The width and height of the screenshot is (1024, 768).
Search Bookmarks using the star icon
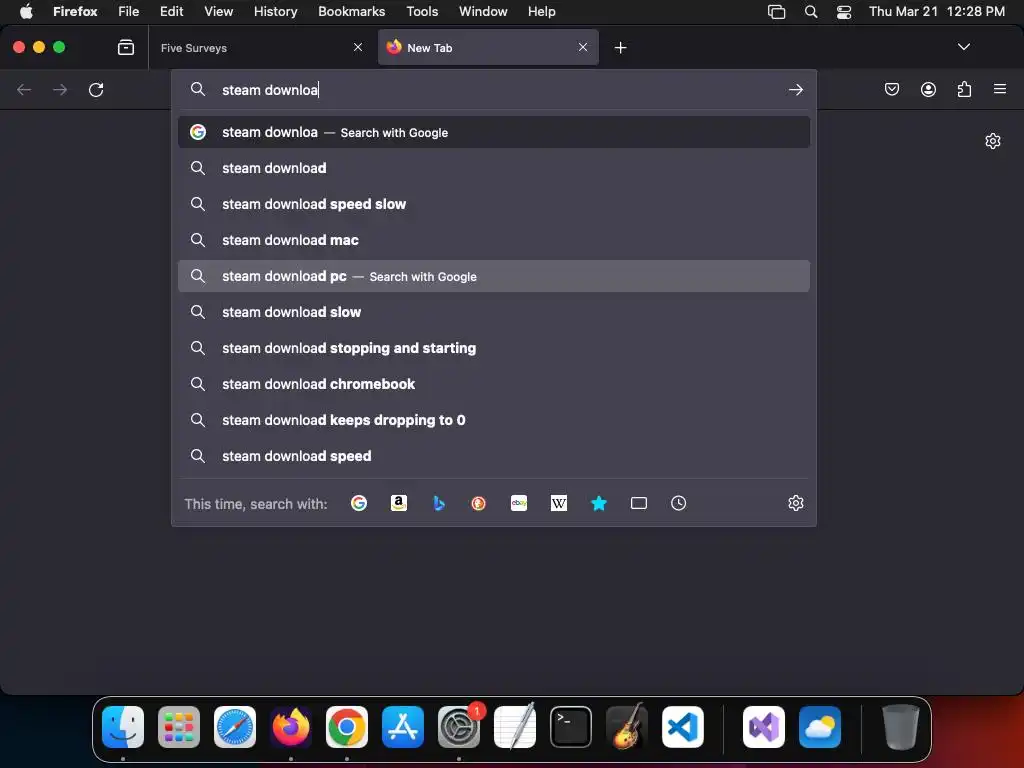[x=598, y=503]
